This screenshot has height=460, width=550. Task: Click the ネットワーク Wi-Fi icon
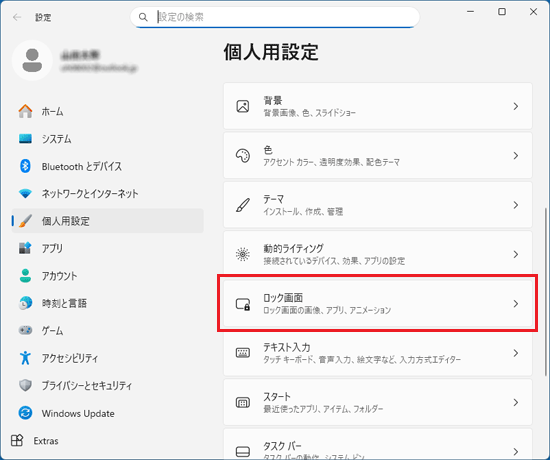coord(25,193)
